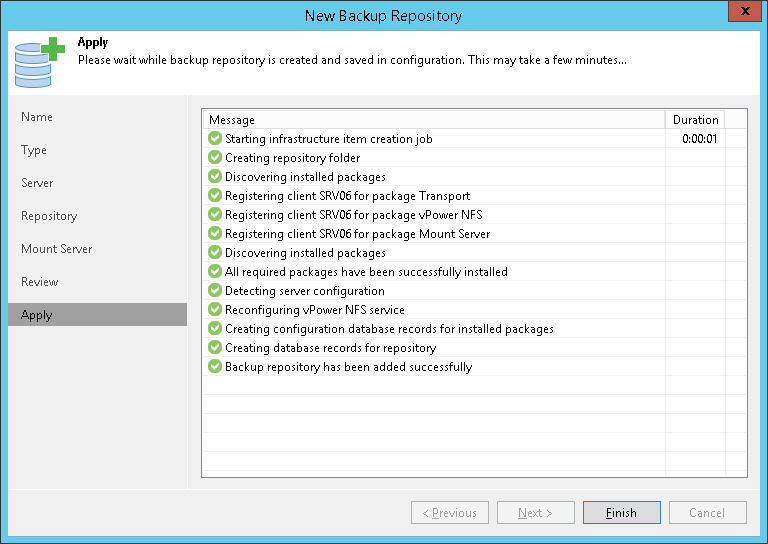The width and height of the screenshot is (768, 544).
Task: Open the Review step in sidebar
Action: tap(40, 282)
